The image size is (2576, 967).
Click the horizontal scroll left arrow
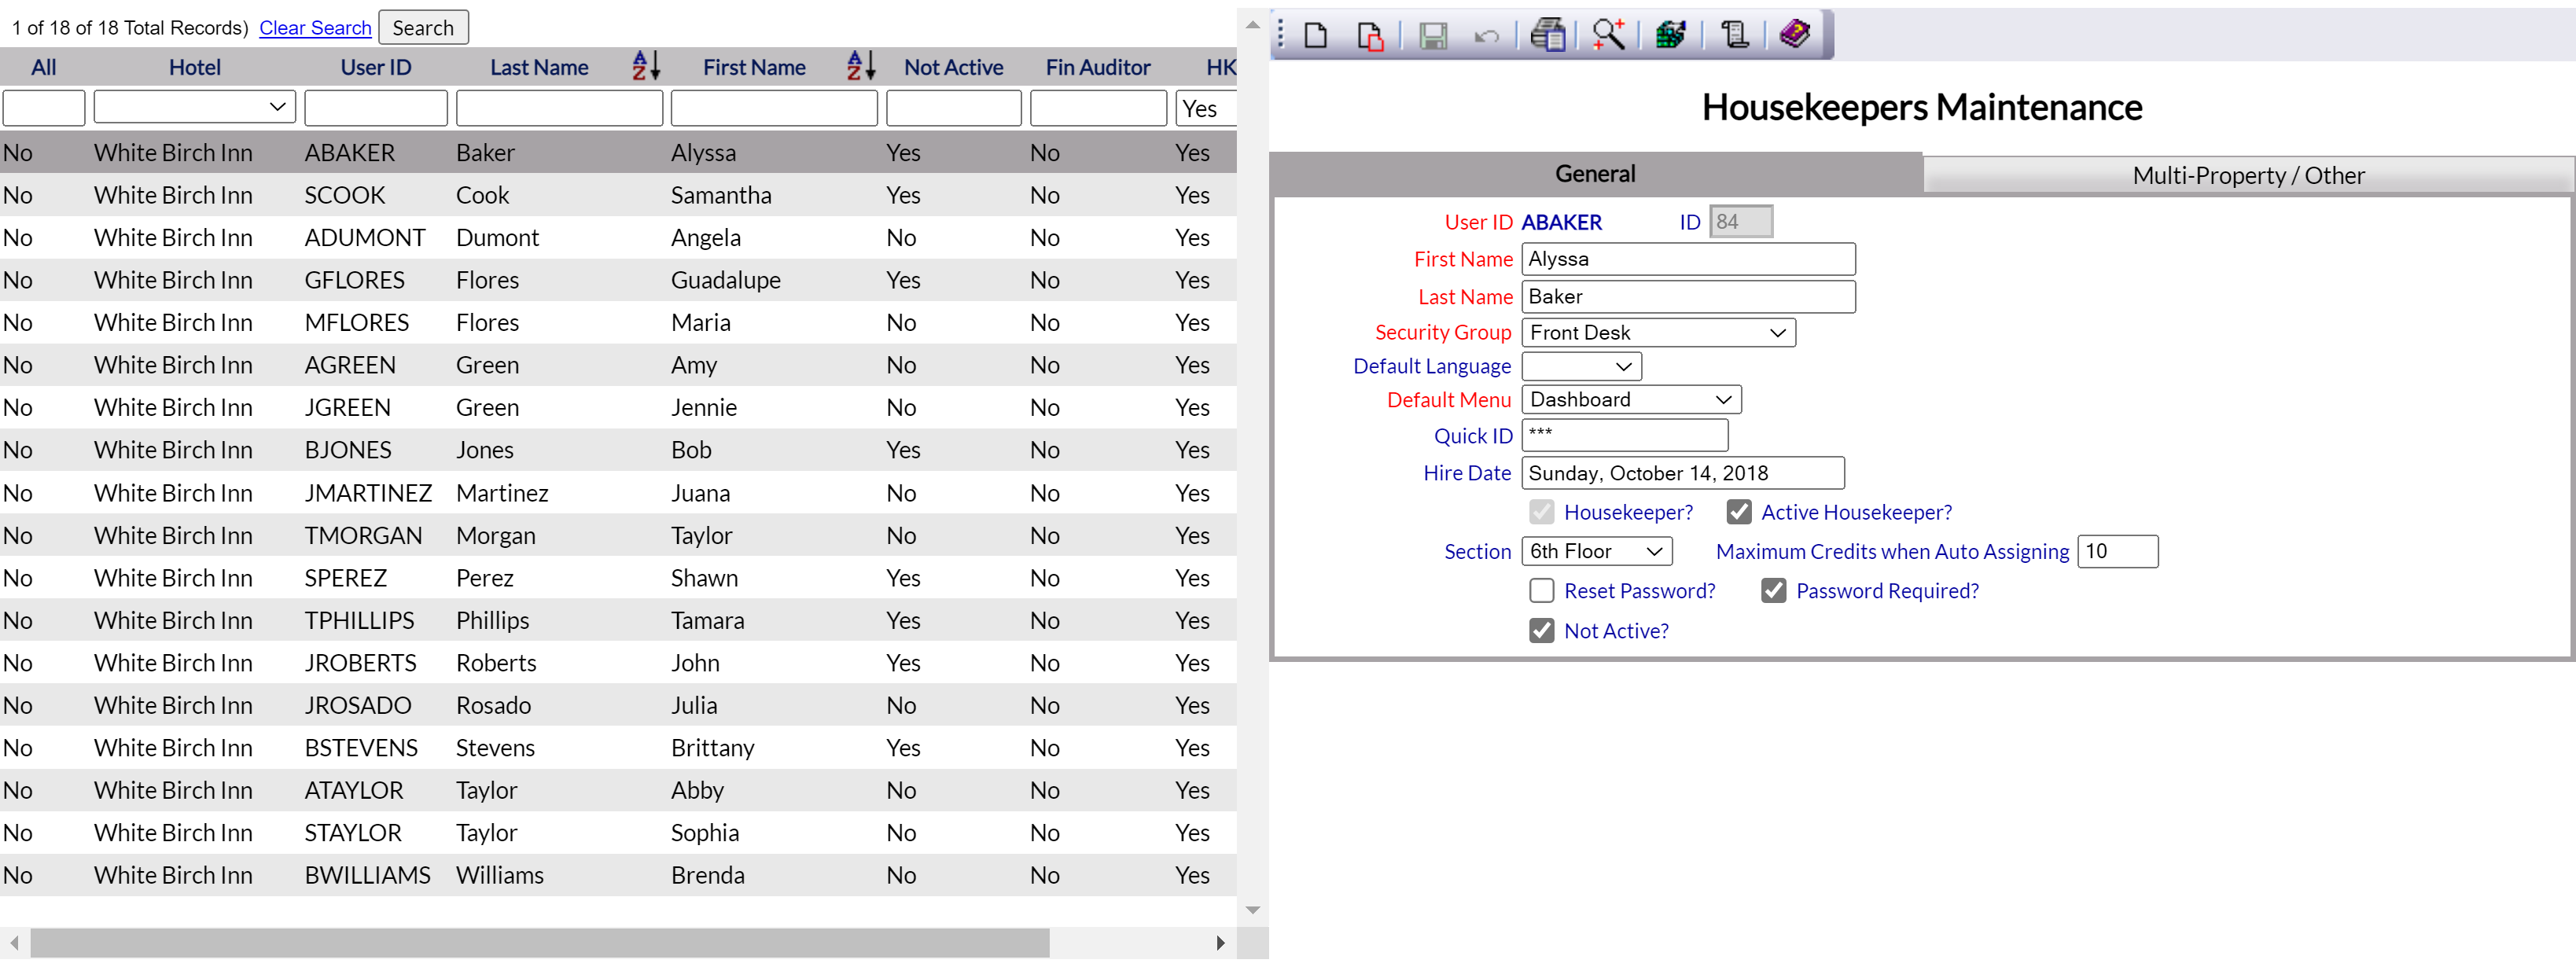point(14,943)
